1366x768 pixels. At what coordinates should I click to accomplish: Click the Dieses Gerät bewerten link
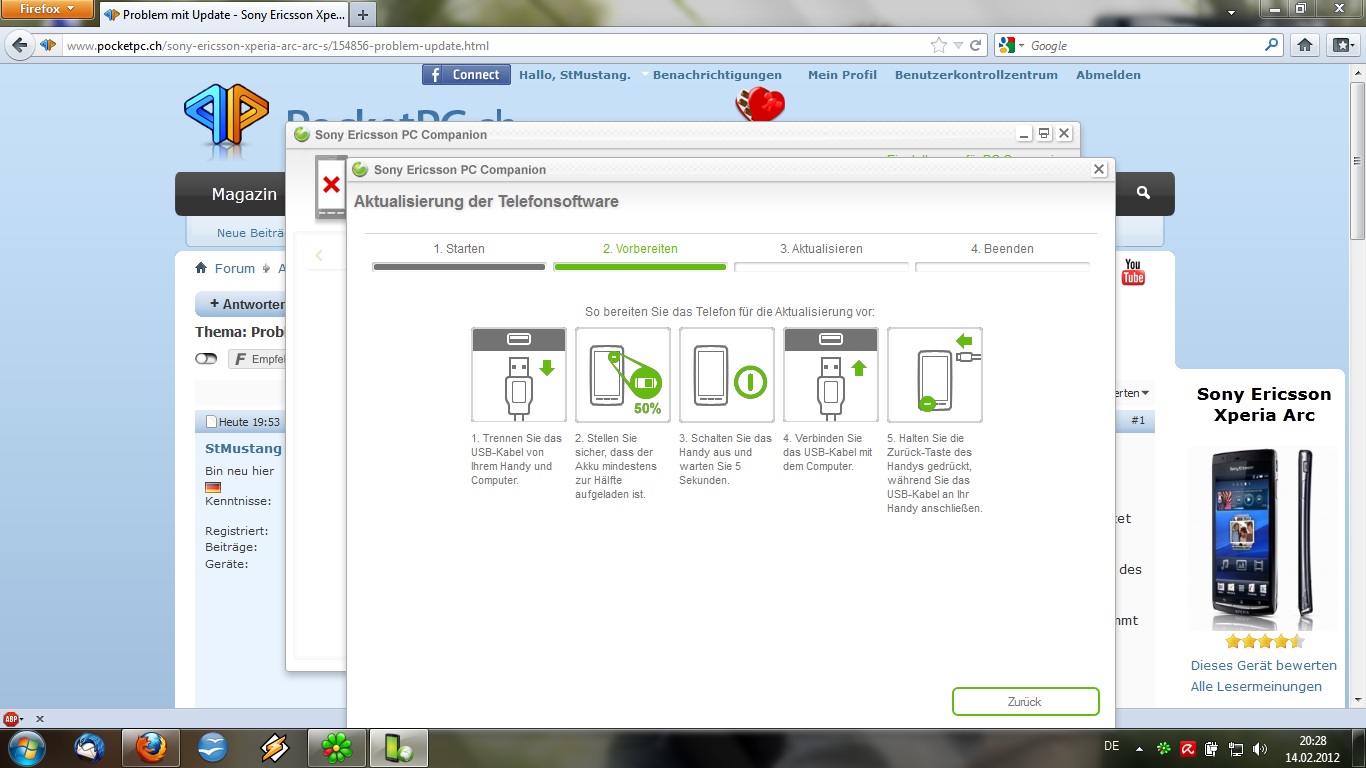pos(1264,665)
